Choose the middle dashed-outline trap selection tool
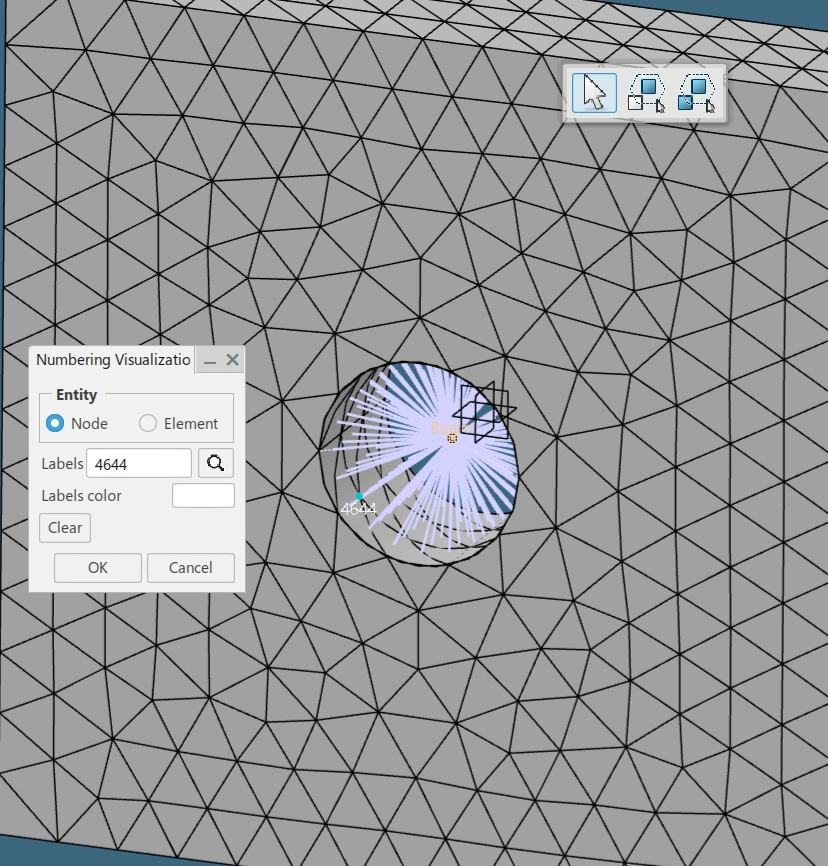The image size is (828, 866). [646, 93]
